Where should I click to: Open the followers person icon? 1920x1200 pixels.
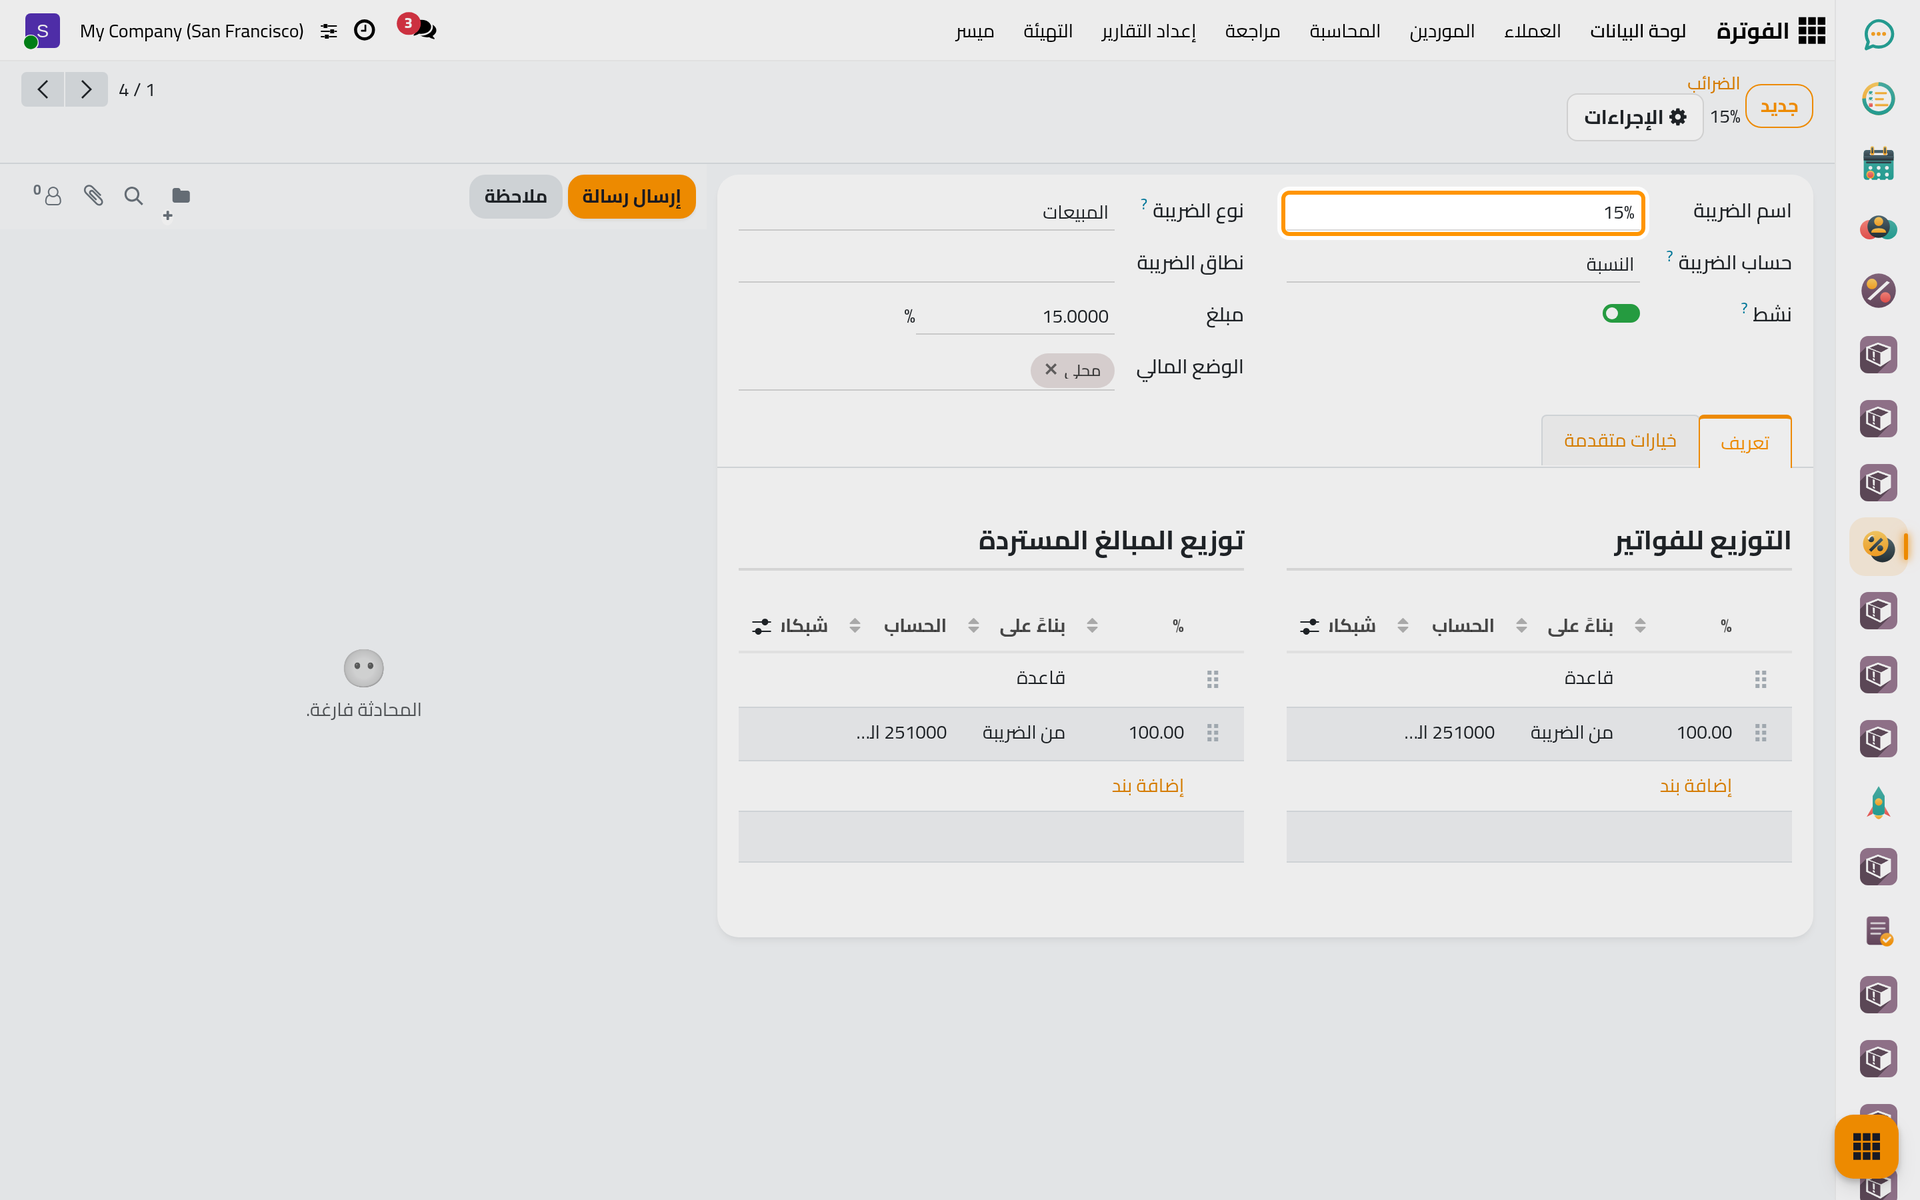coord(48,195)
